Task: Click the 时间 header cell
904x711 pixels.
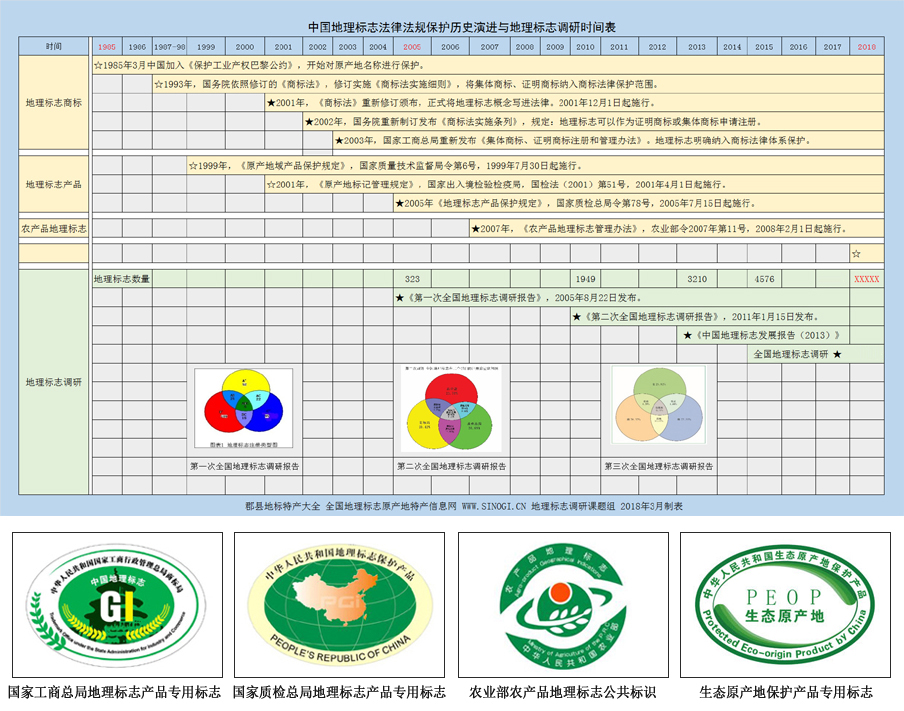Action: tap(54, 46)
